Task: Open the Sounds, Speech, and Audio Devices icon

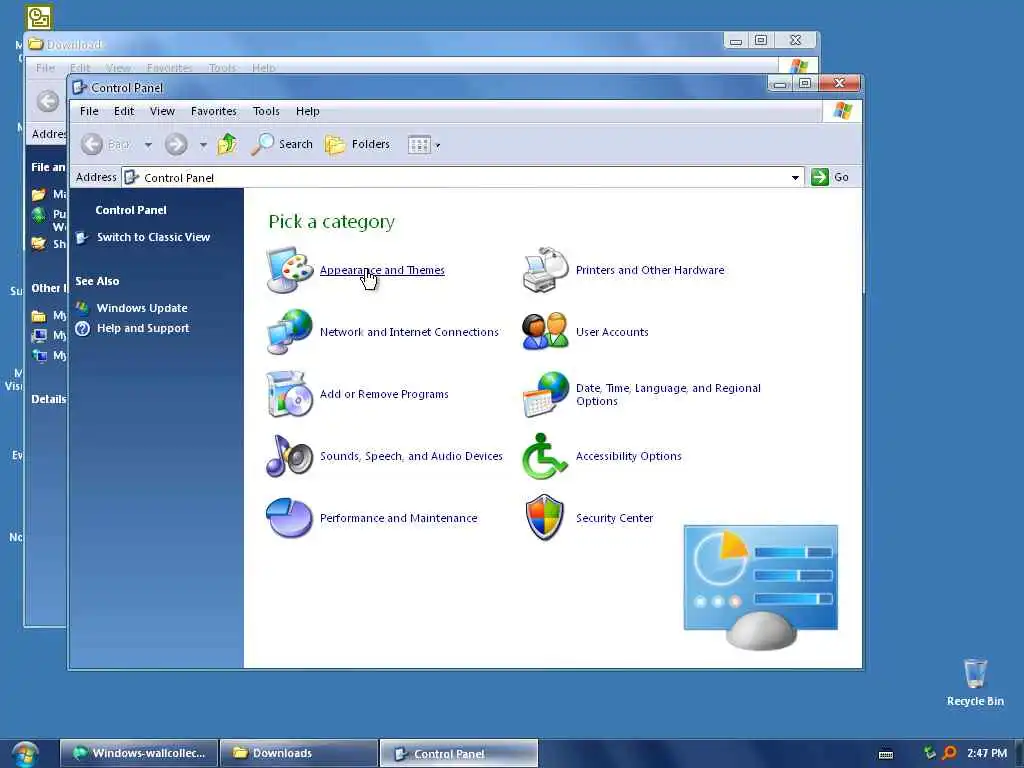Action: click(x=289, y=456)
